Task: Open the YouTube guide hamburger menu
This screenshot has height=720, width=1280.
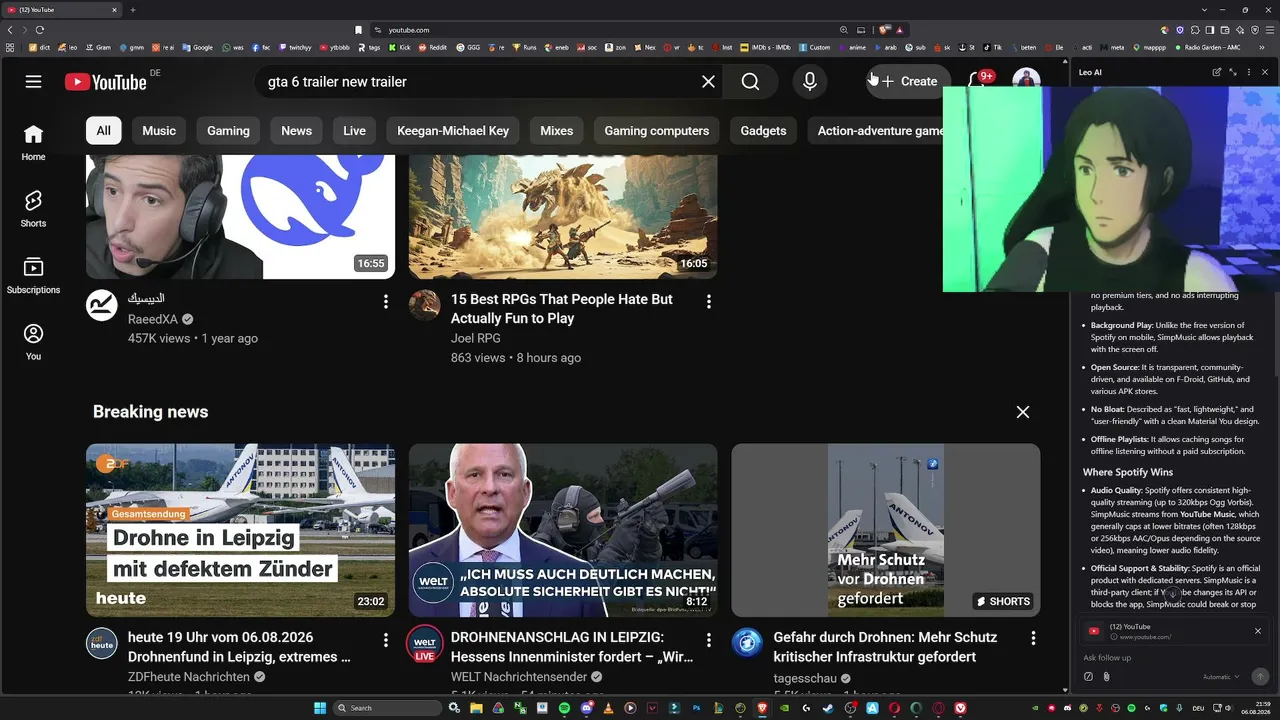Action: 33,82
